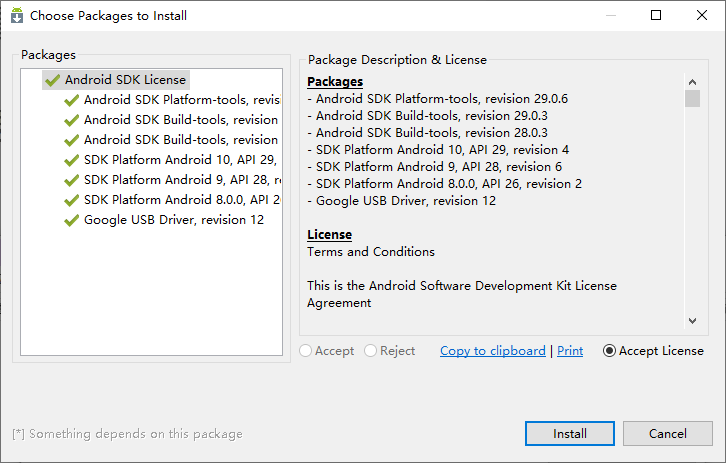Screen dimensions: 726x463
Task: Click 'SDK Platform Android 8.0.0, API 26, revision 2' line
Action: pyautogui.click(x=444, y=184)
